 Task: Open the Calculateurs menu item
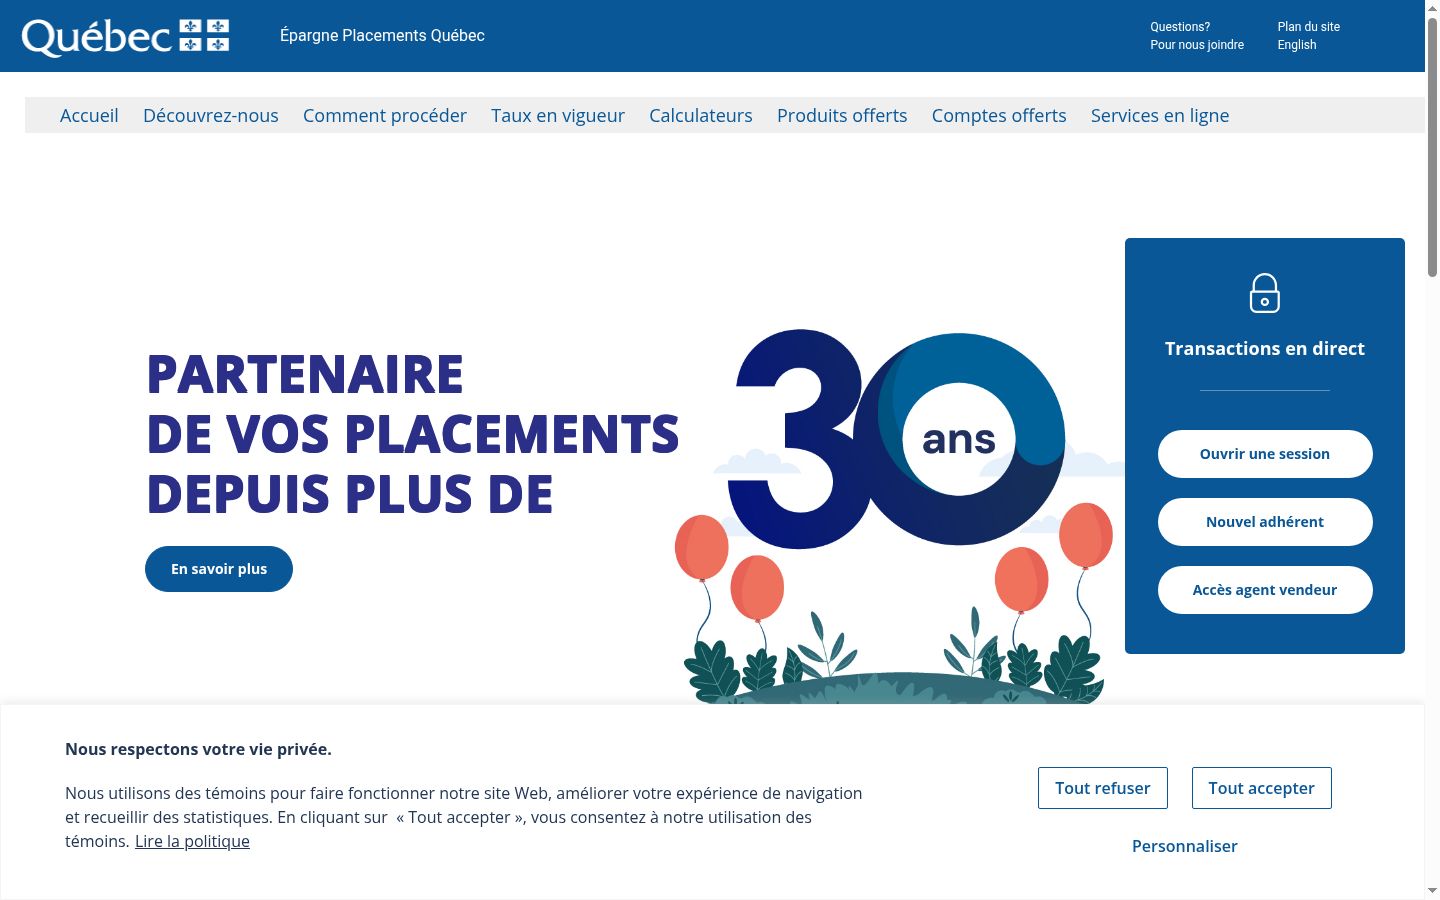click(x=701, y=116)
